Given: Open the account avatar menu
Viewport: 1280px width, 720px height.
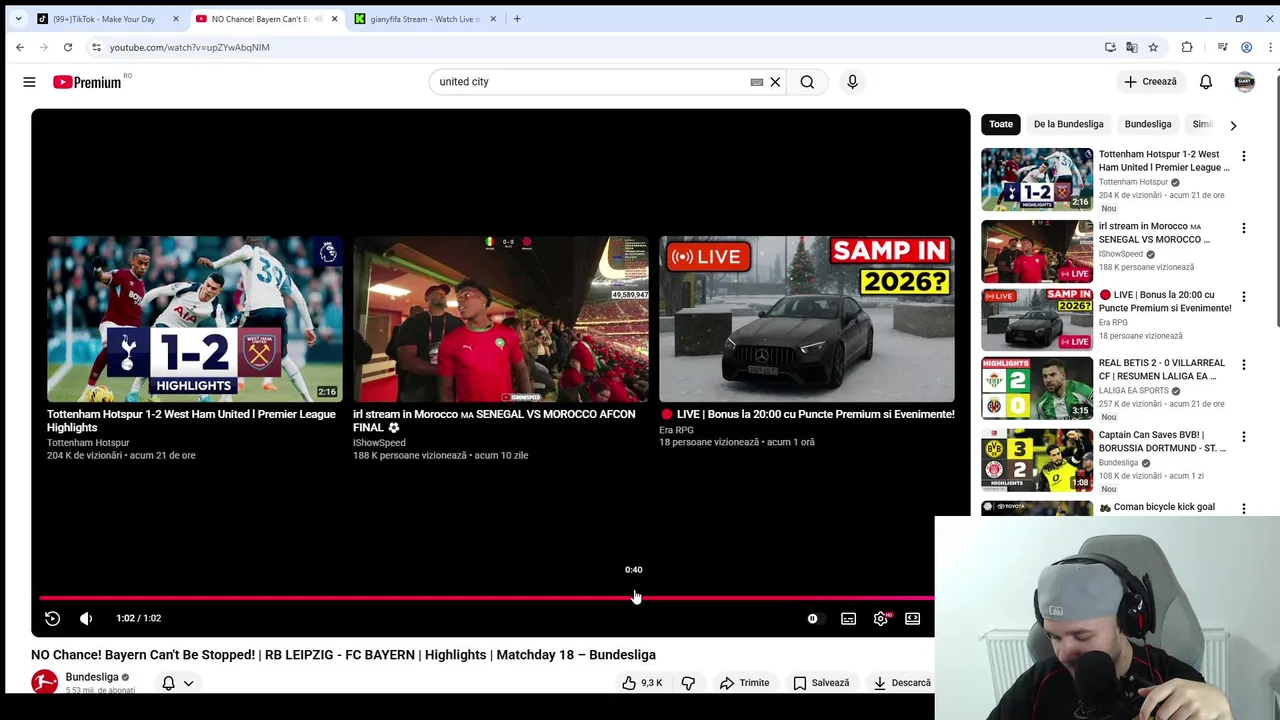Looking at the screenshot, I should click(x=1245, y=82).
